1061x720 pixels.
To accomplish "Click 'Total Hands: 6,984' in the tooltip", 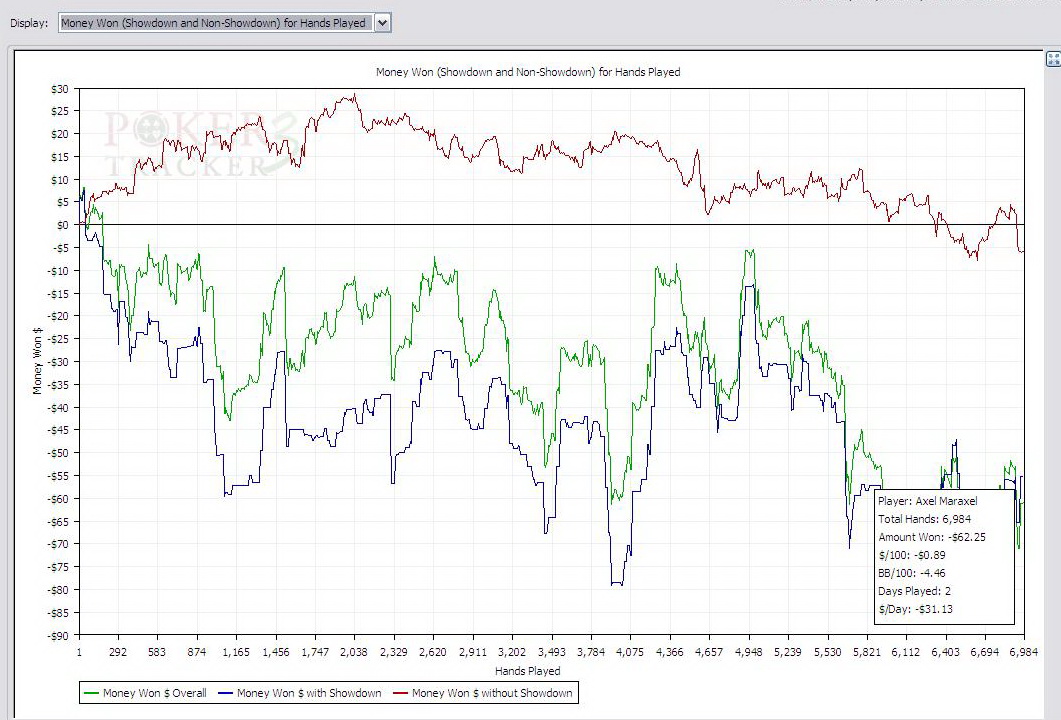I will 924,519.
